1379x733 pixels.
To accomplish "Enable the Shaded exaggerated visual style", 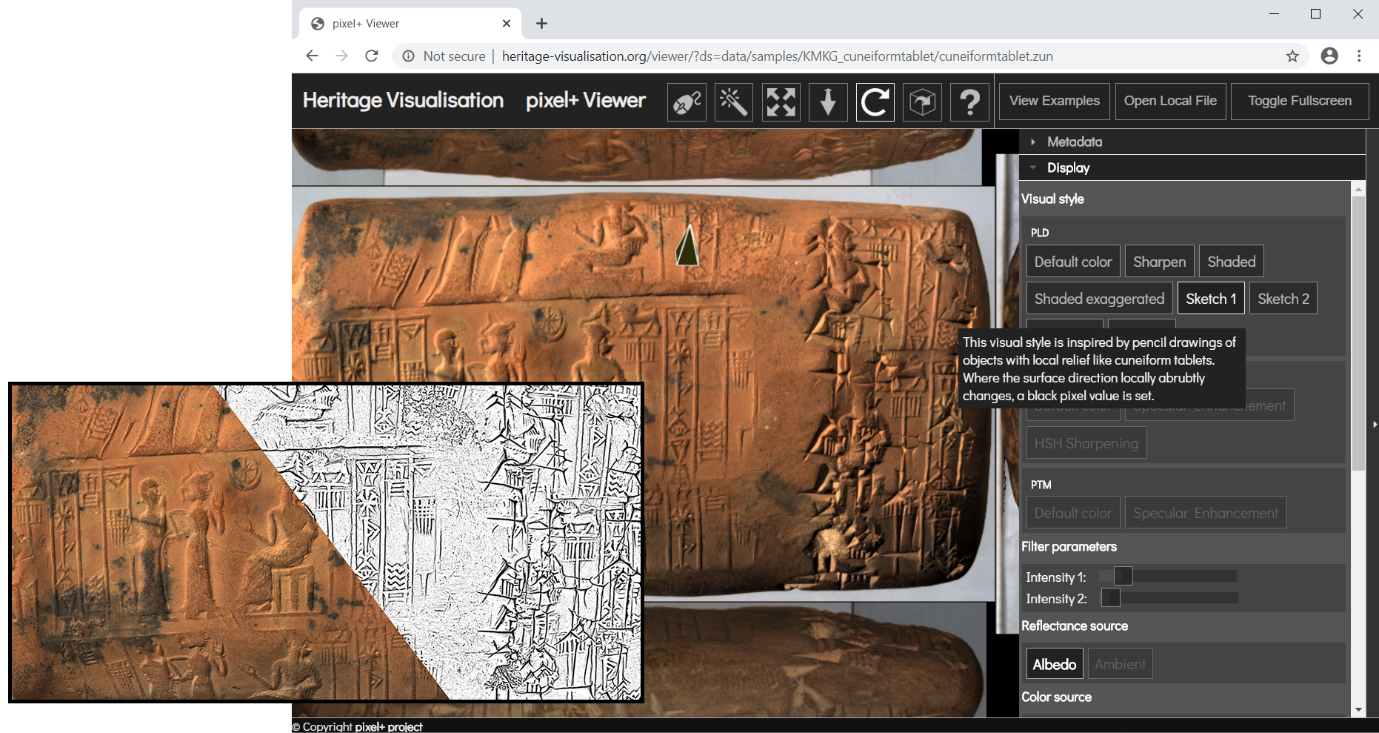I will (1099, 299).
